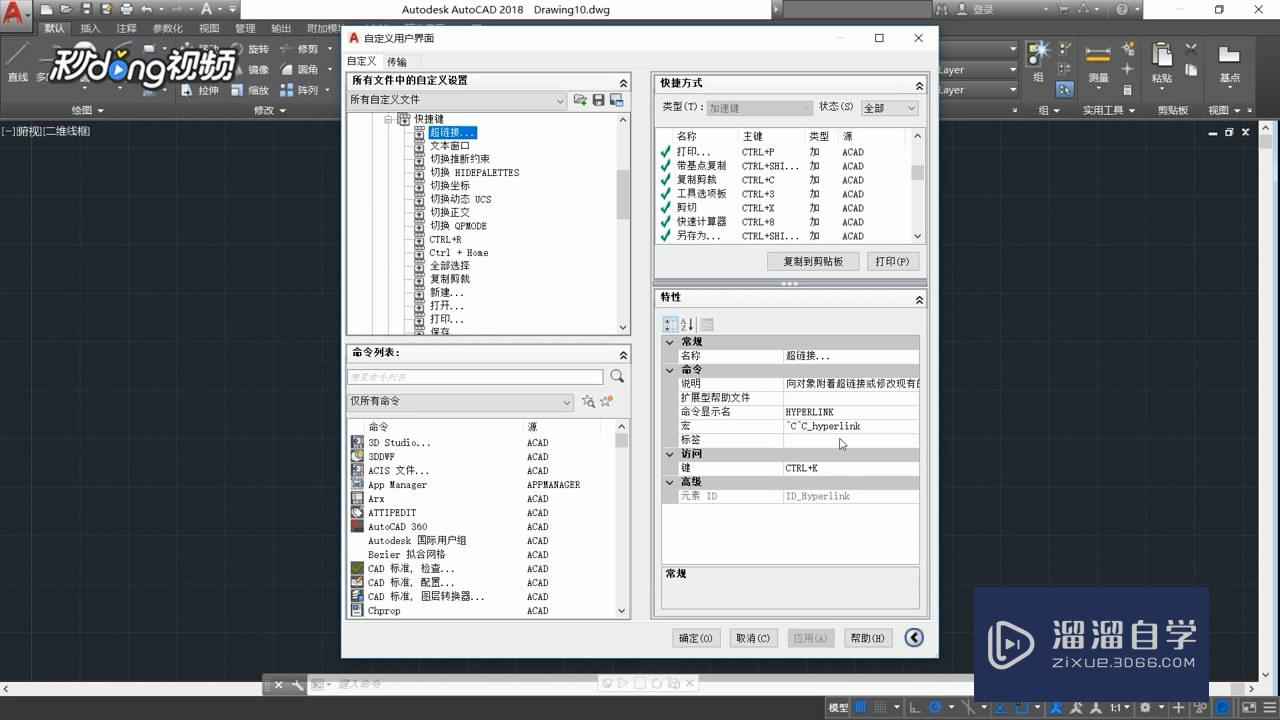Click the 3DDWF command icon
1280x720 pixels.
click(x=358, y=456)
